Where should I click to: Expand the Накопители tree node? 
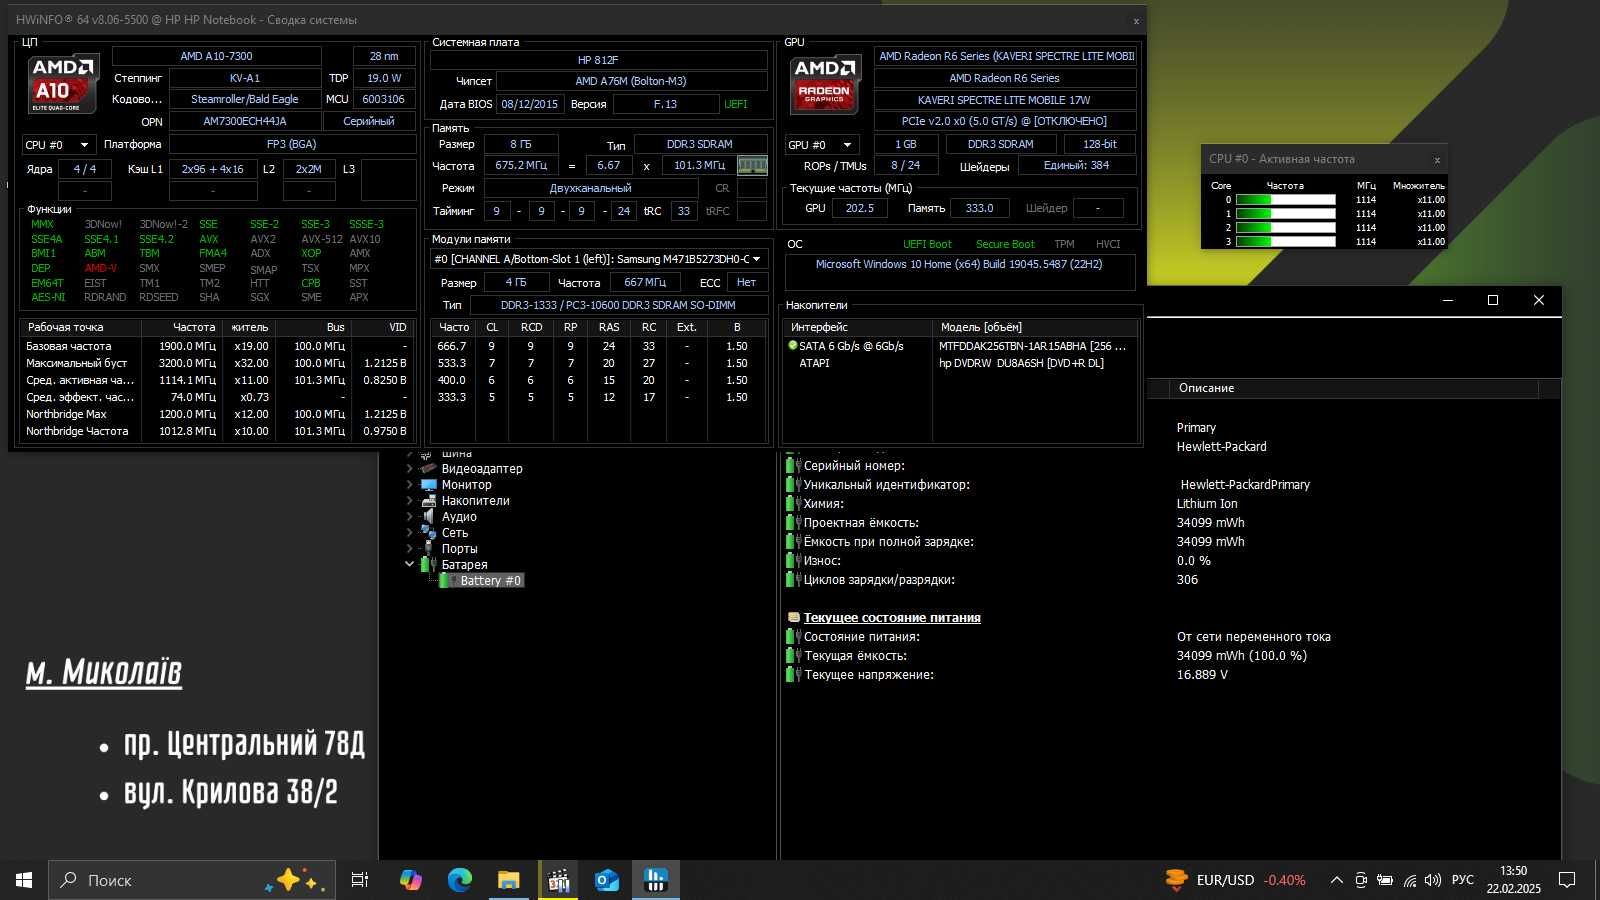pos(409,500)
